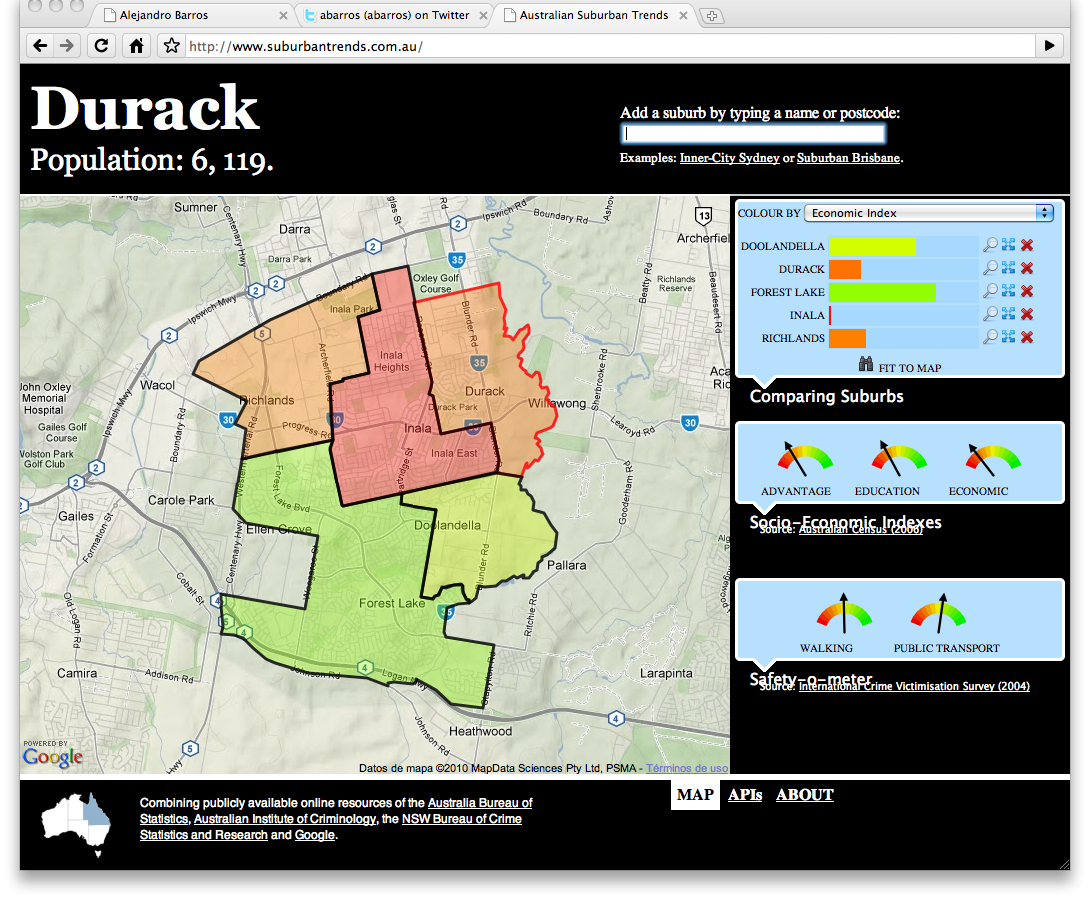Remove Richlands with the red X
The image size is (1090, 900).
pos(1027,336)
